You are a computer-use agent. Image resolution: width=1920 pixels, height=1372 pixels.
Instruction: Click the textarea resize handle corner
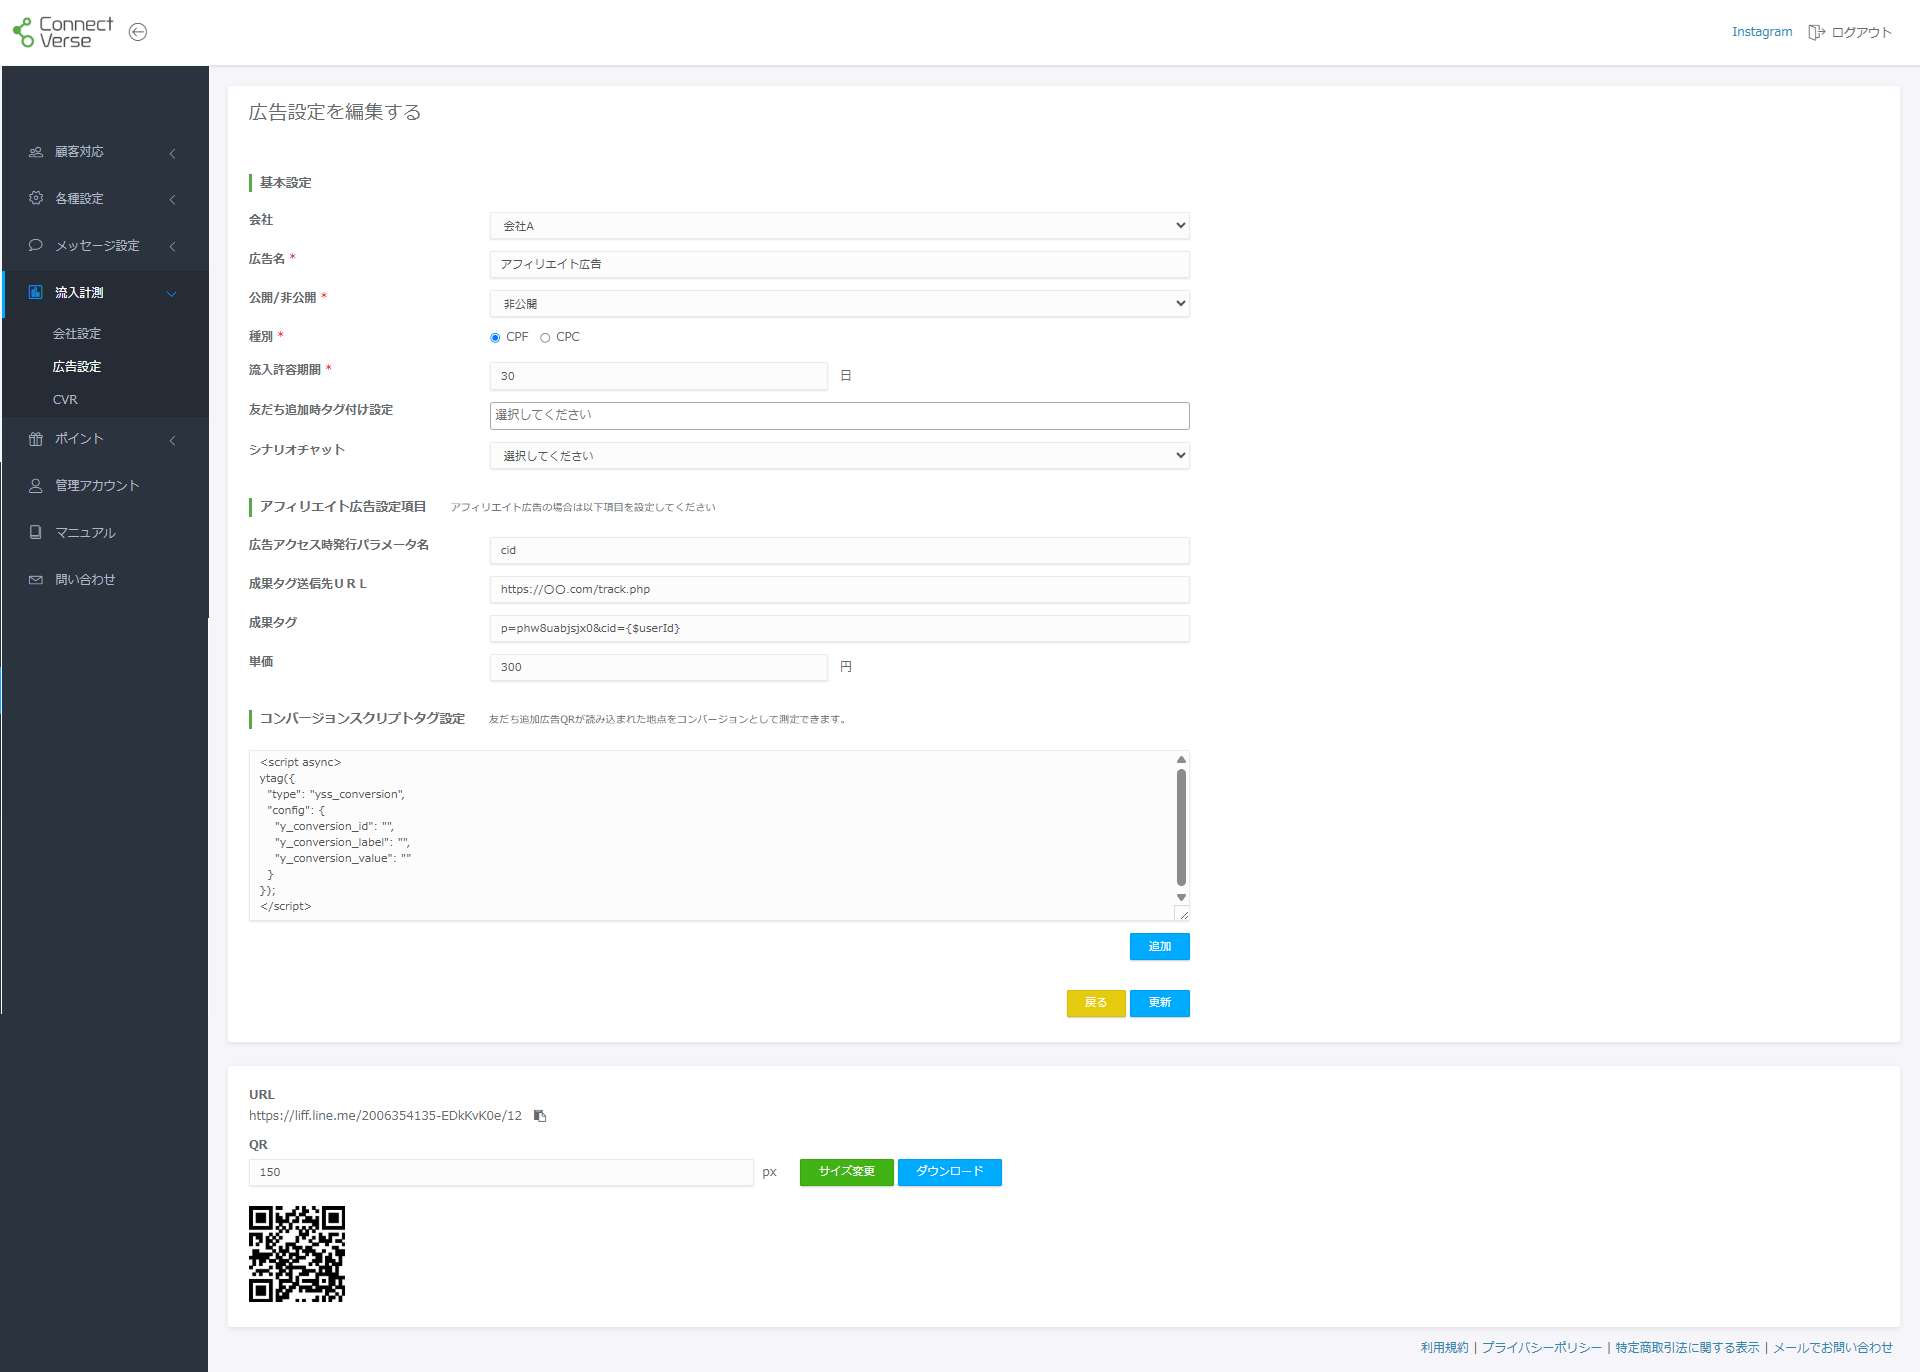click(x=1183, y=915)
